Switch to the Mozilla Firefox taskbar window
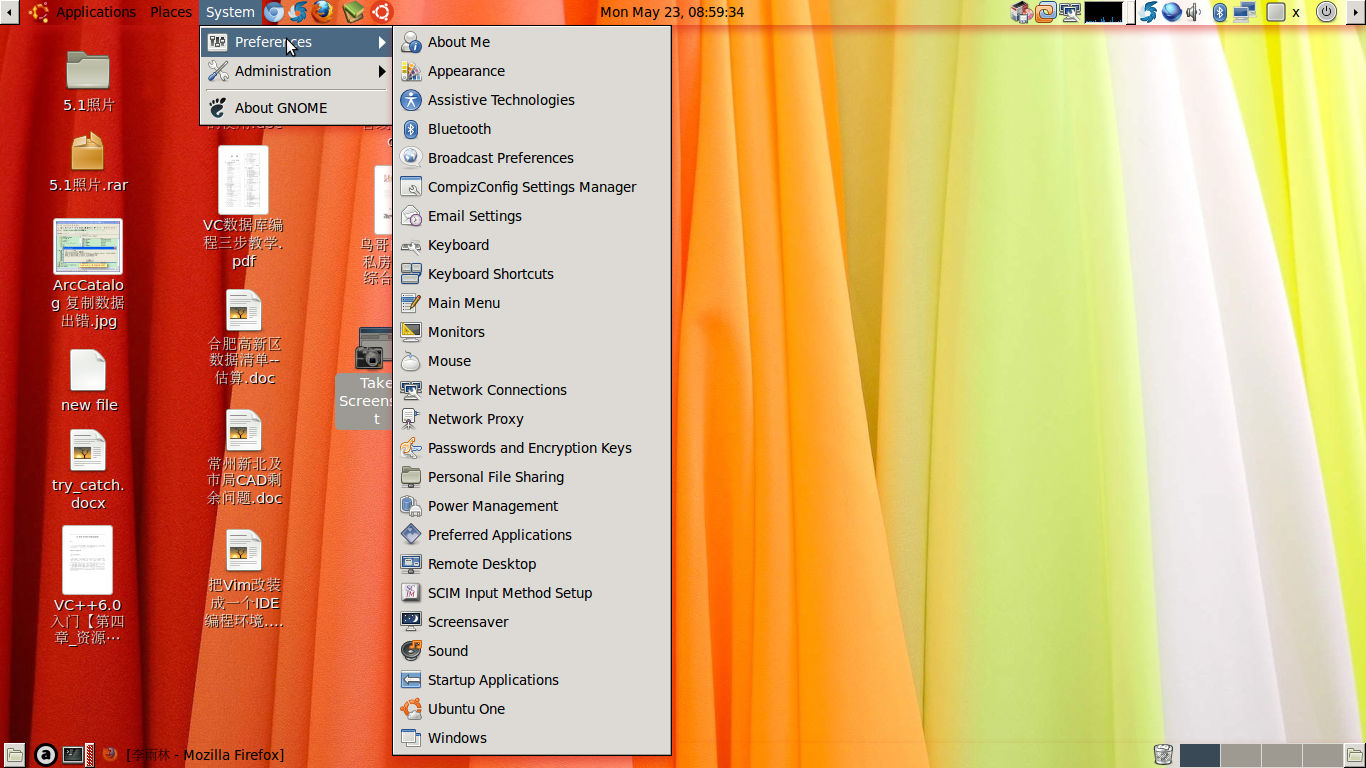 tap(193, 755)
